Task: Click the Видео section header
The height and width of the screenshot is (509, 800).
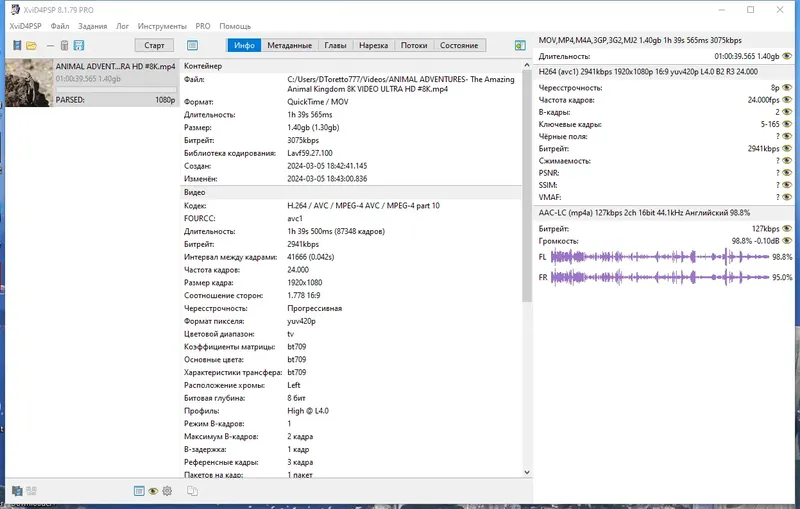Action: pos(351,192)
